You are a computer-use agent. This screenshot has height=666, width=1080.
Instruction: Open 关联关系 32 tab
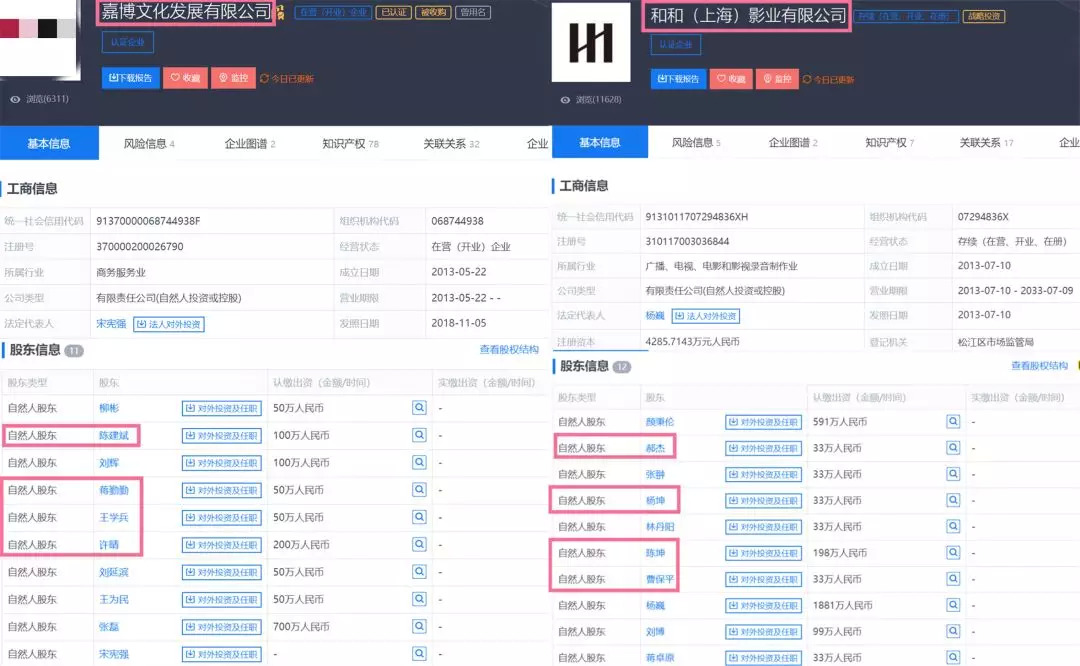pos(451,143)
